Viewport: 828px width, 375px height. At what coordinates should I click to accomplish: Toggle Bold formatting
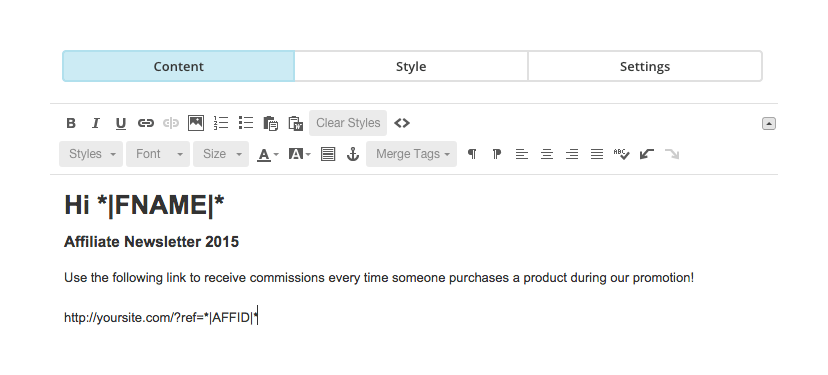coord(71,123)
